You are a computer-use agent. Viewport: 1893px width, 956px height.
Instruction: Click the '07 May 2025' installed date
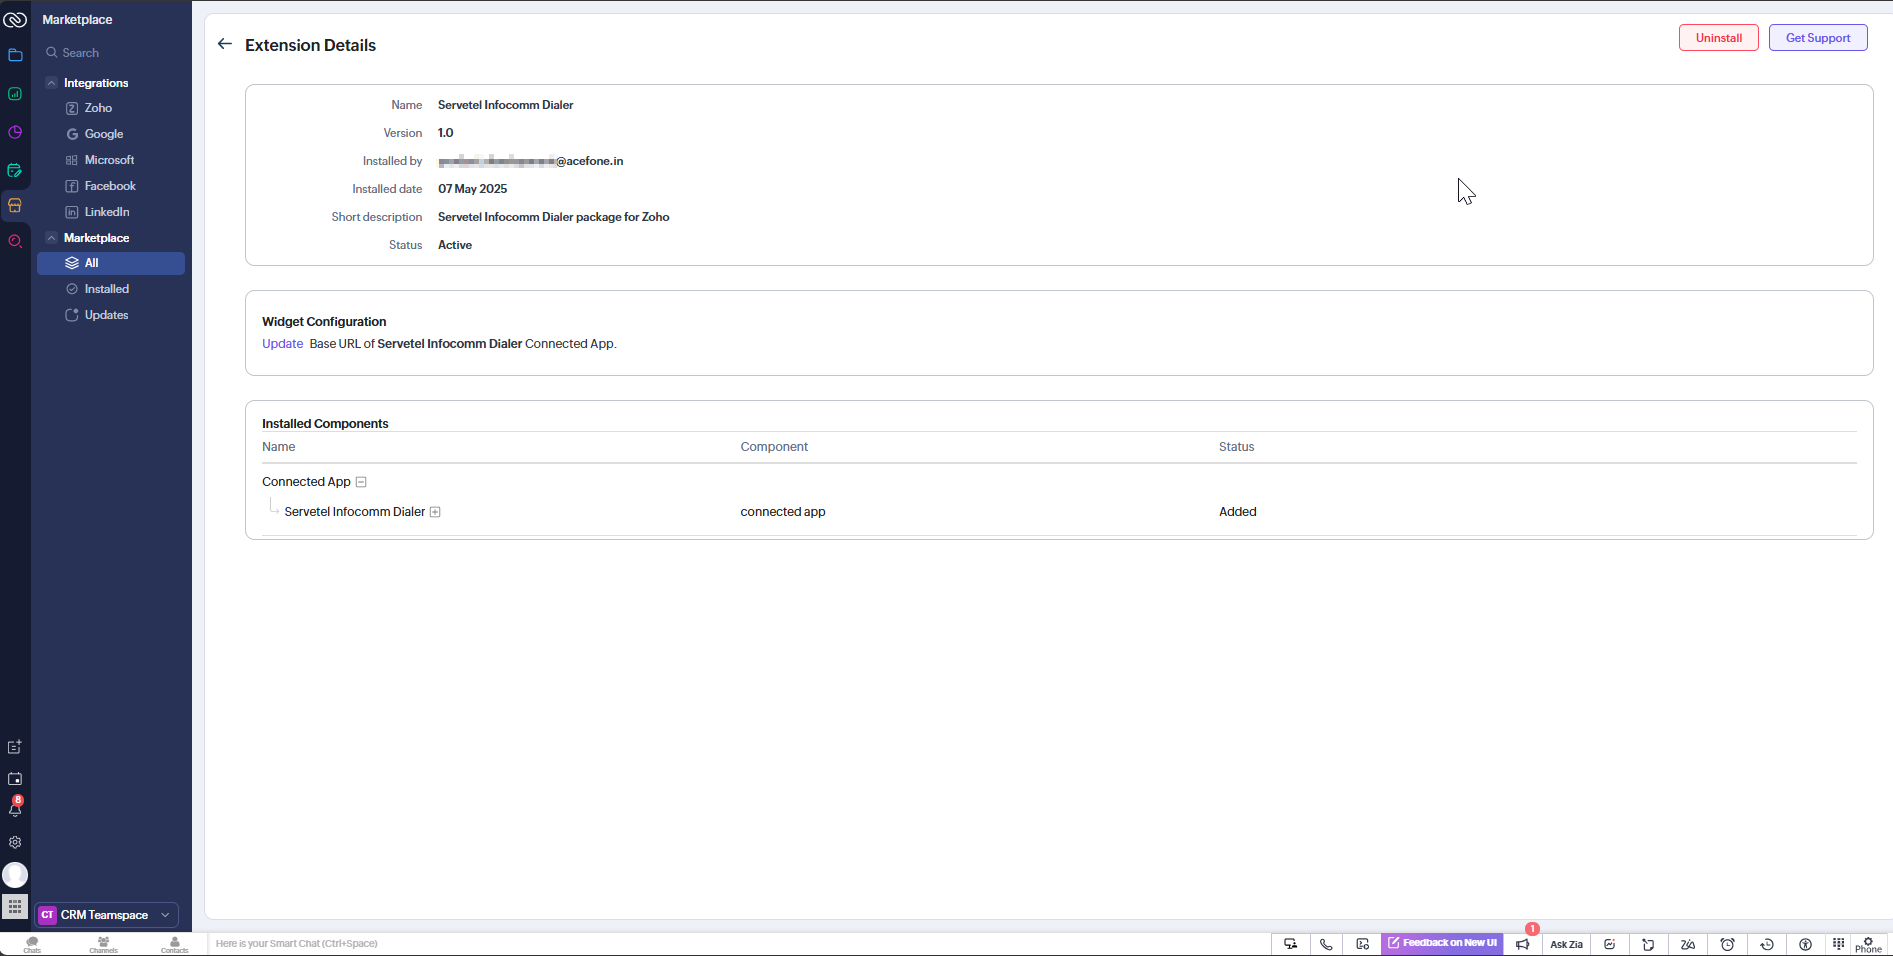(472, 189)
